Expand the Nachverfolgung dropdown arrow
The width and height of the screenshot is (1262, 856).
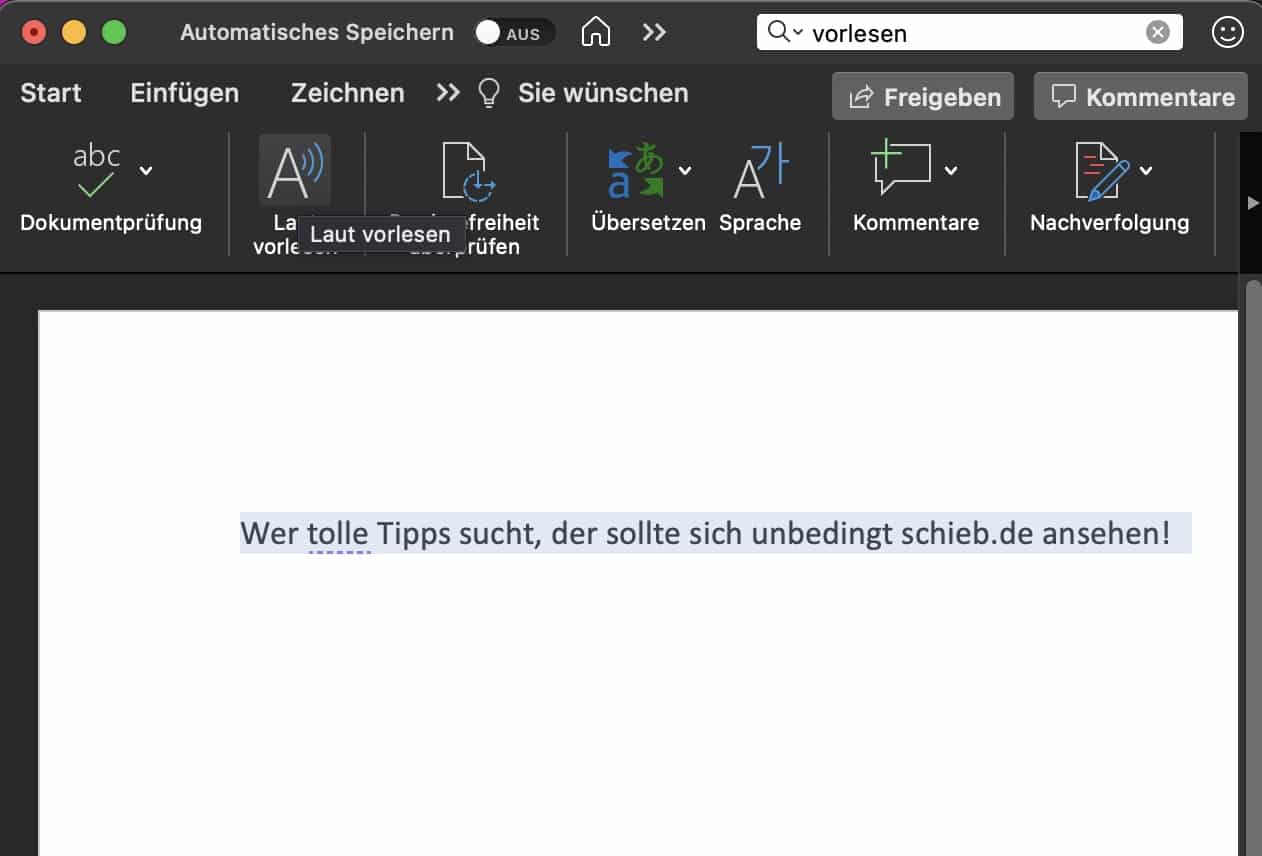coord(1146,170)
